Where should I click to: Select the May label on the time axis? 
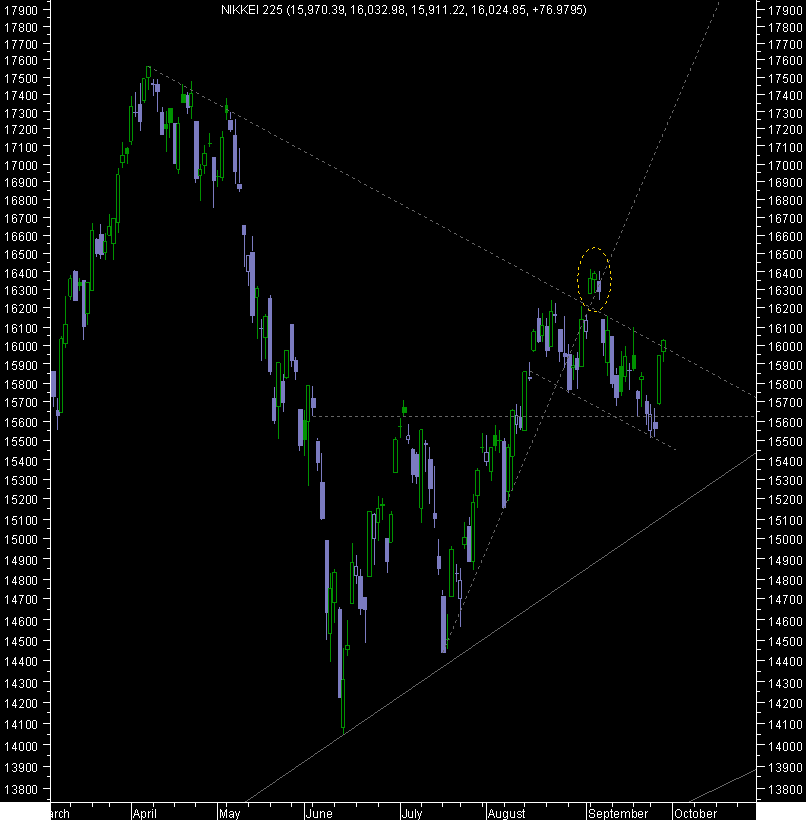point(229,813)
